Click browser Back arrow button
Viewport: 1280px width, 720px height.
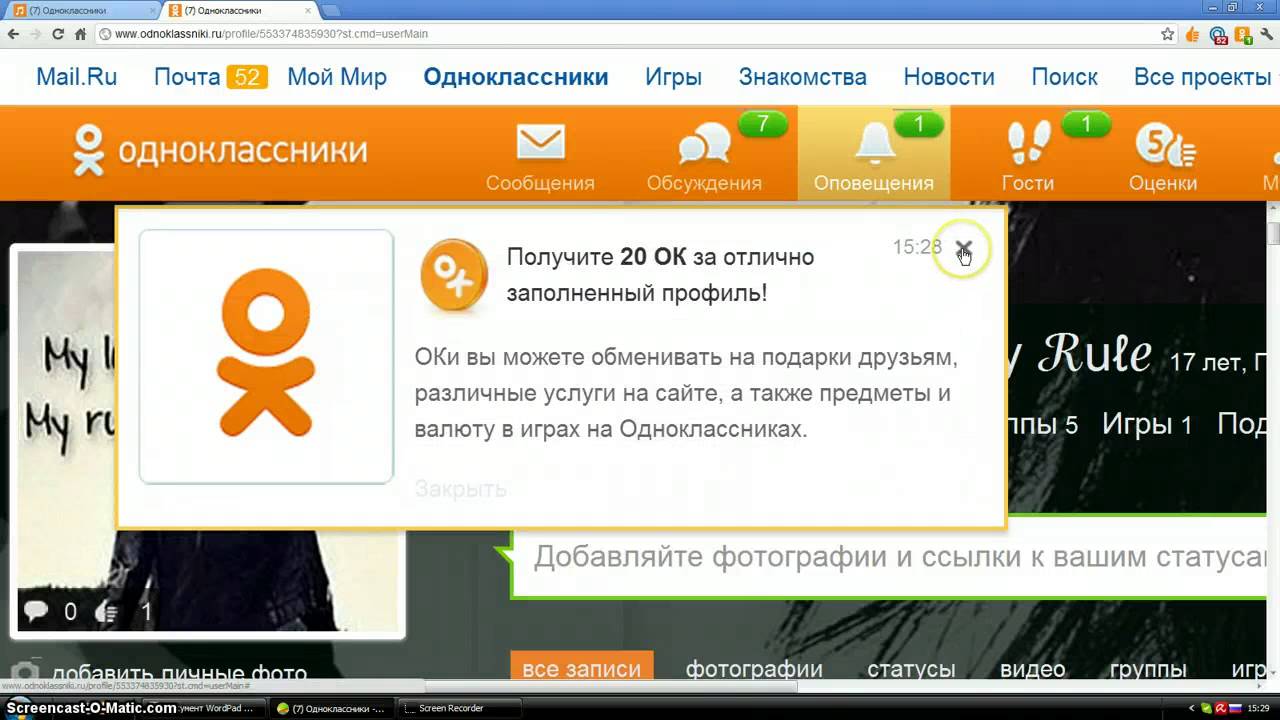point(13,34)
